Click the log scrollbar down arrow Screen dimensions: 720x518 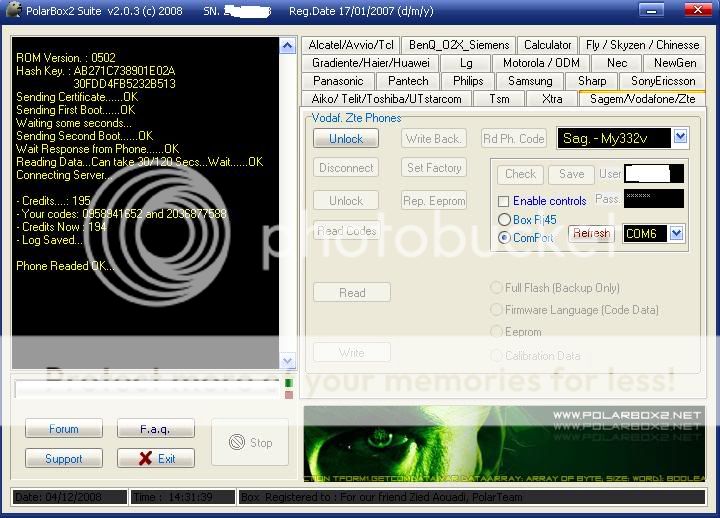(287, 361)
